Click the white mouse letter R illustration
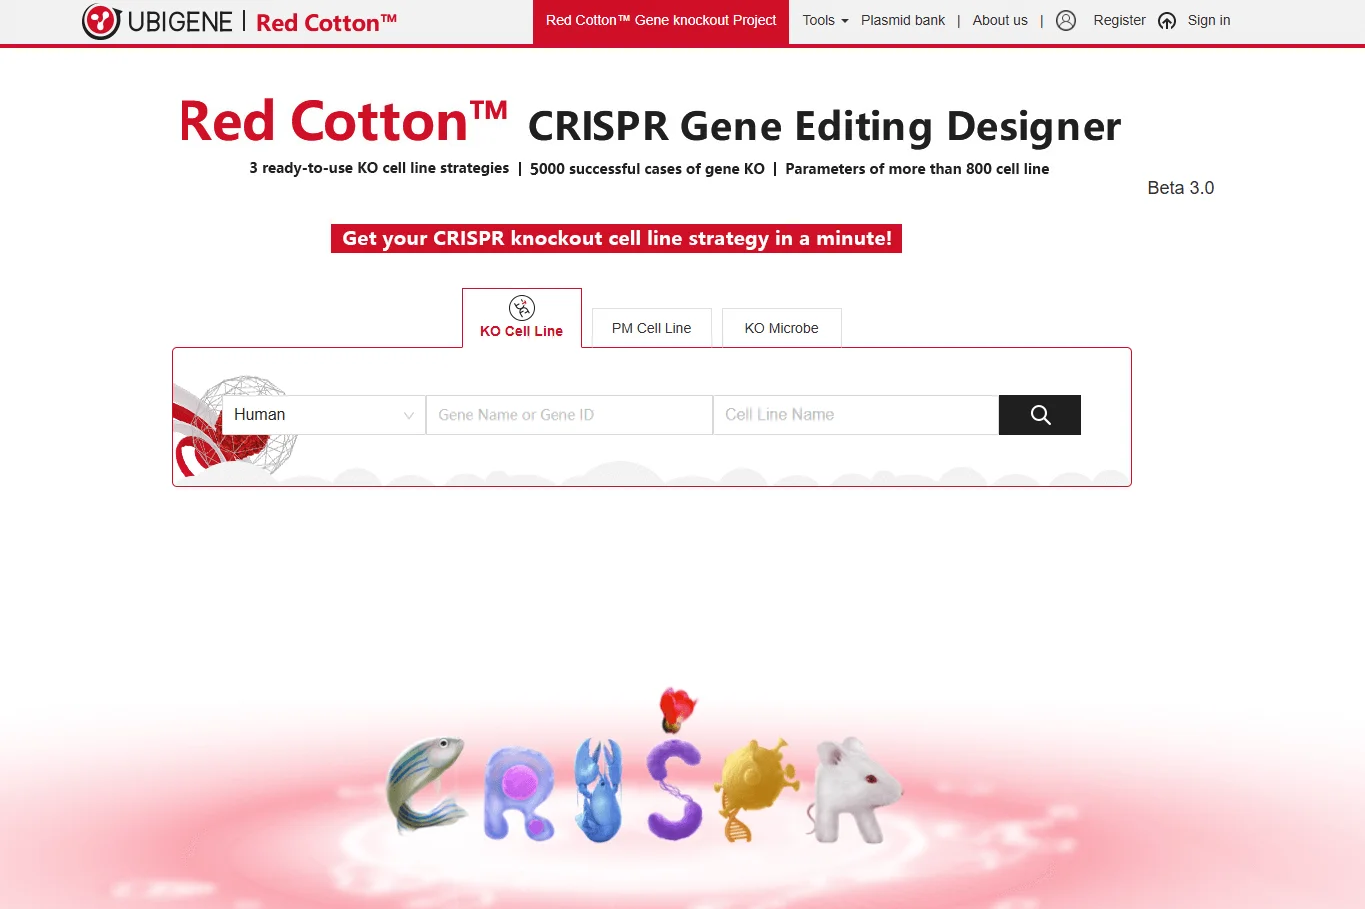 856,789
